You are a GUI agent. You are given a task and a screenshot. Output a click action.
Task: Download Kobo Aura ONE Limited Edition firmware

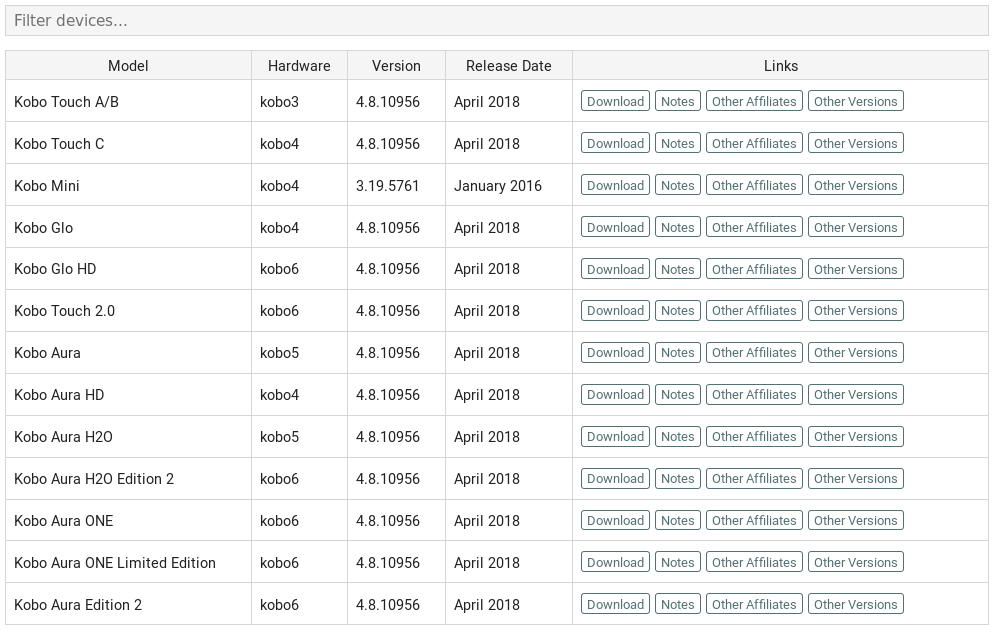615,562
